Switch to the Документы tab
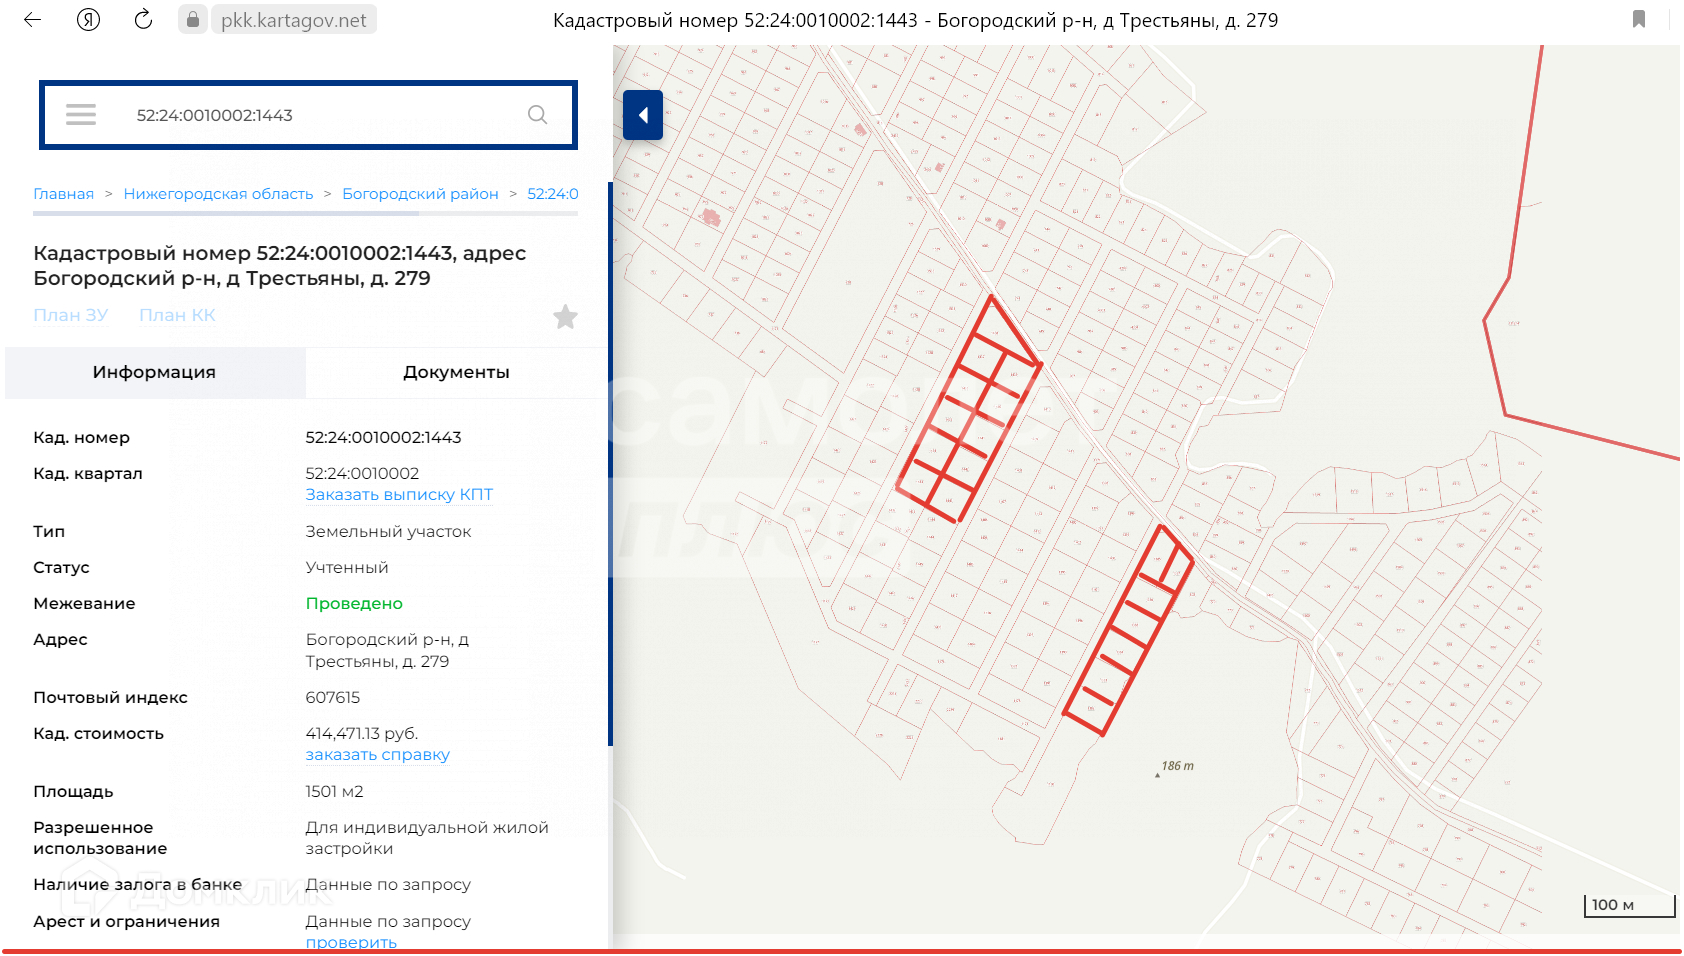The image size is (1684, 956). tap(456, 372)
